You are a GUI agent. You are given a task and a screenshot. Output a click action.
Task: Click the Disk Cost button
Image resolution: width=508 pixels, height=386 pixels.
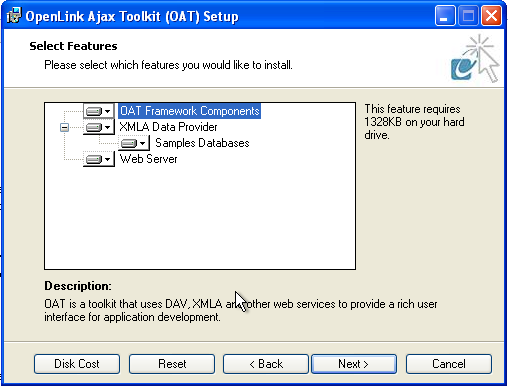(77, 364)
